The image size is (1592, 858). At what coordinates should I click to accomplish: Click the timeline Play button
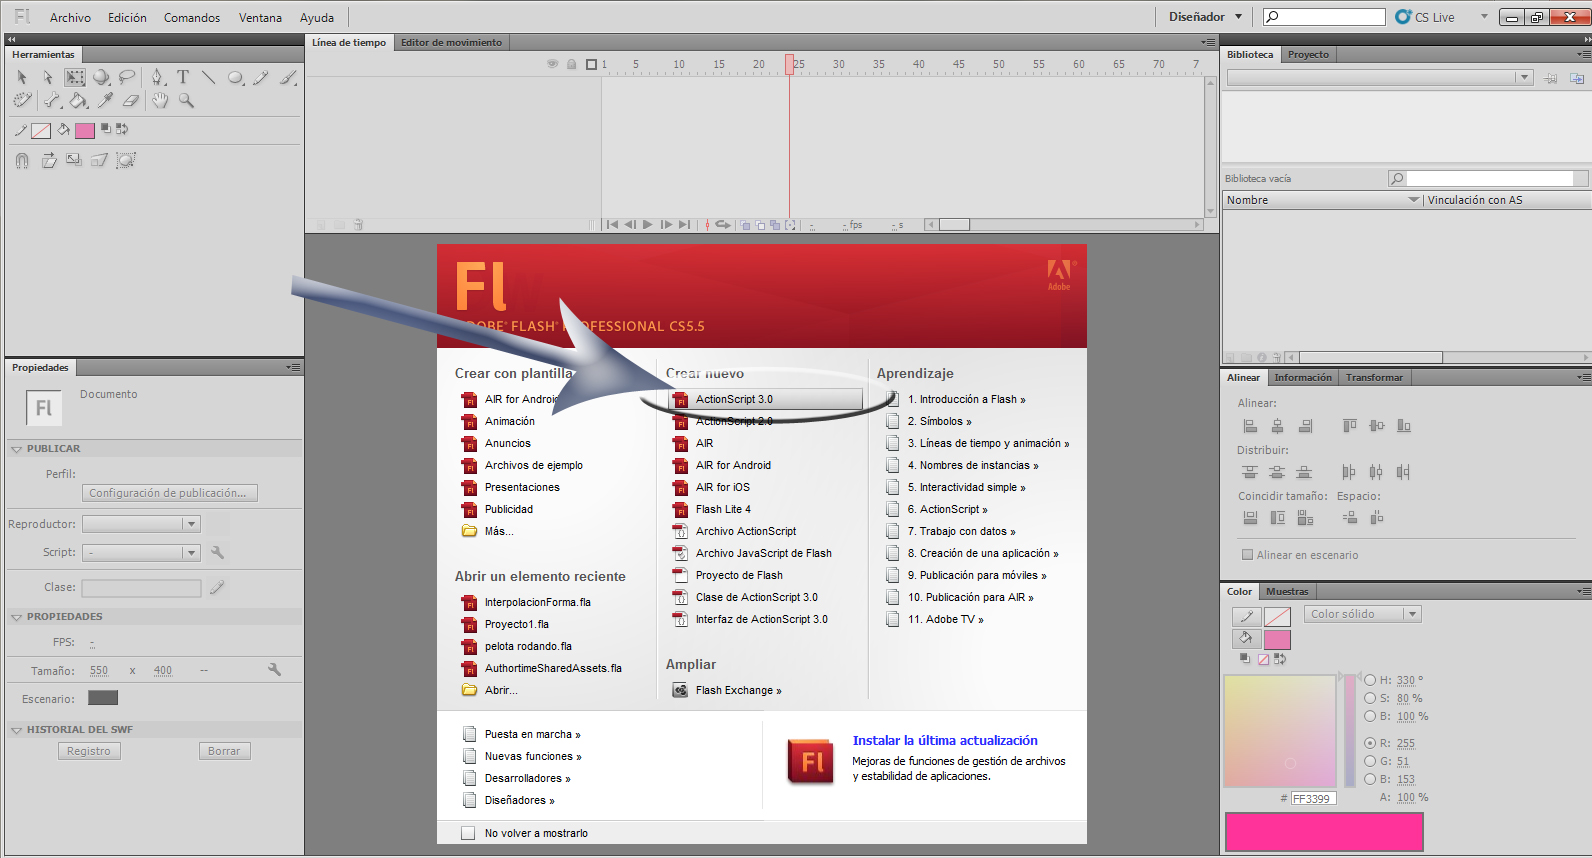point(648,225)
